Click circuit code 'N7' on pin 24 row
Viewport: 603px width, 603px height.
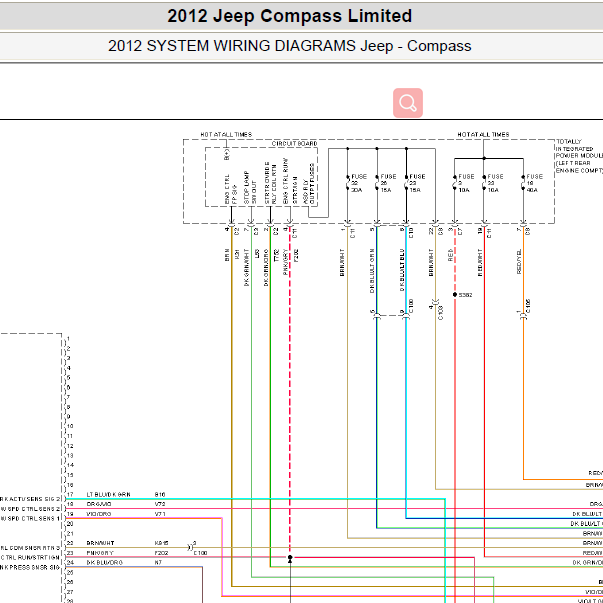158,563
